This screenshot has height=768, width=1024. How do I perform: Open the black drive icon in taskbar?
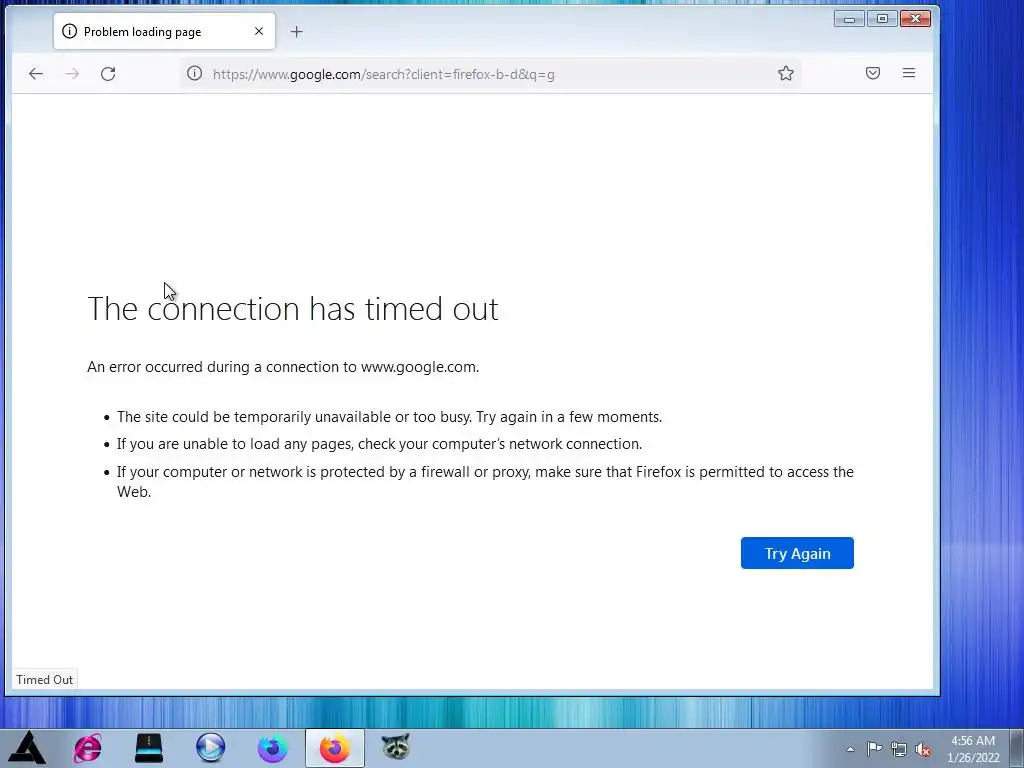click(149, 748)
